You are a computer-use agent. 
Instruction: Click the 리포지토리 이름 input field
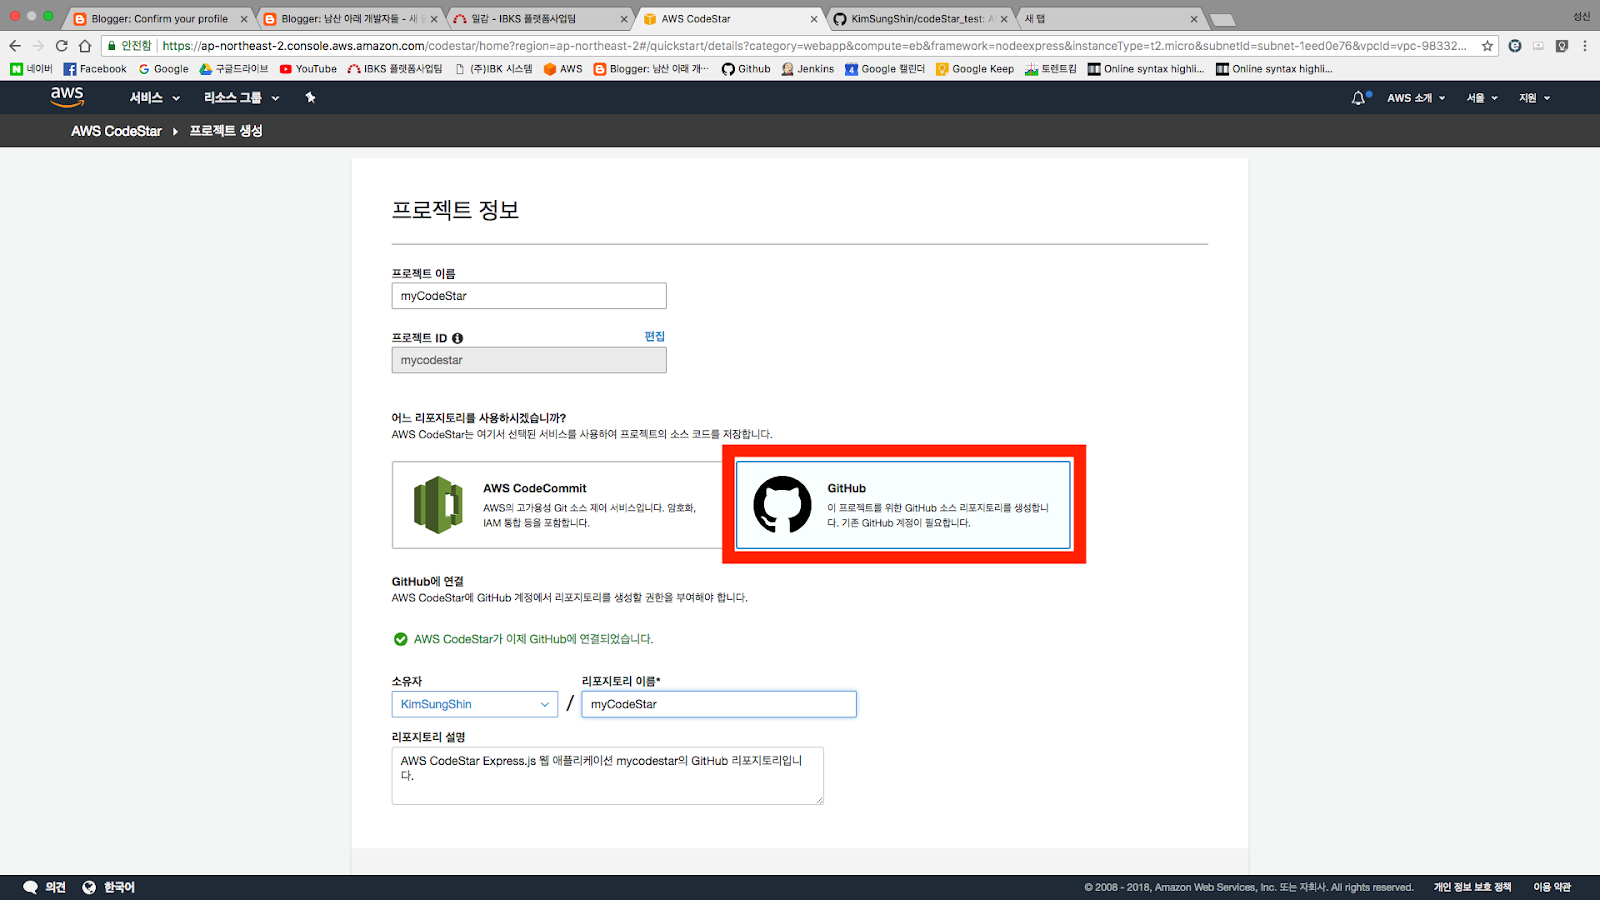coord(719,704)
